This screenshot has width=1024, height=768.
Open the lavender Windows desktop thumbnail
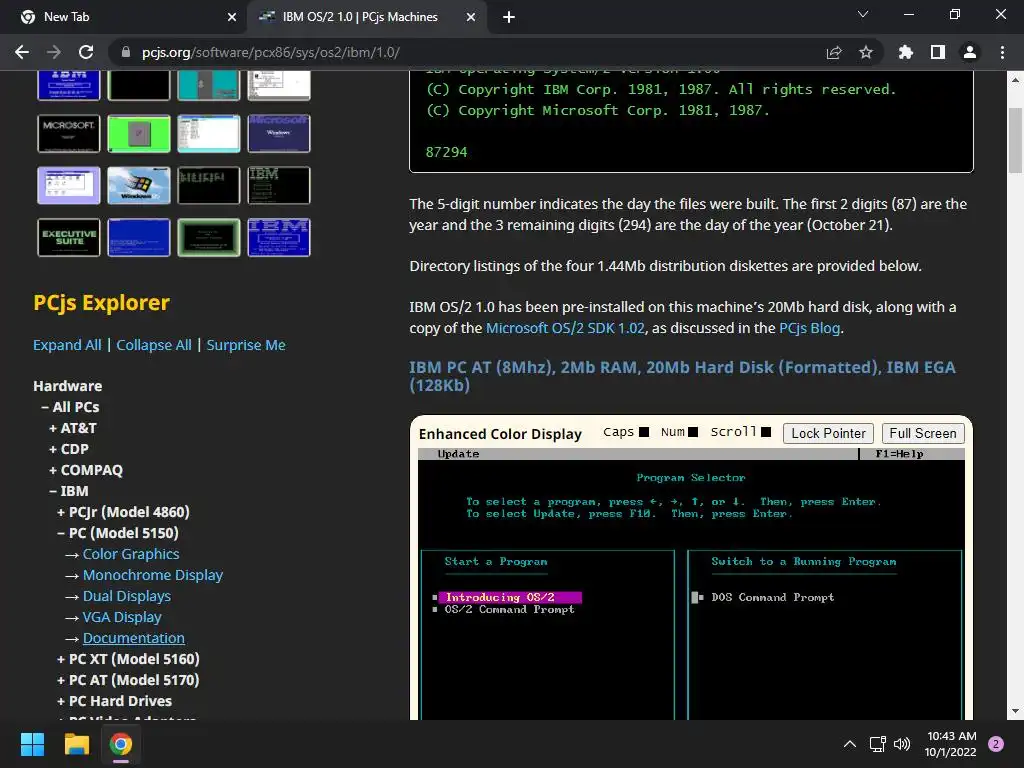click(69, 185)
